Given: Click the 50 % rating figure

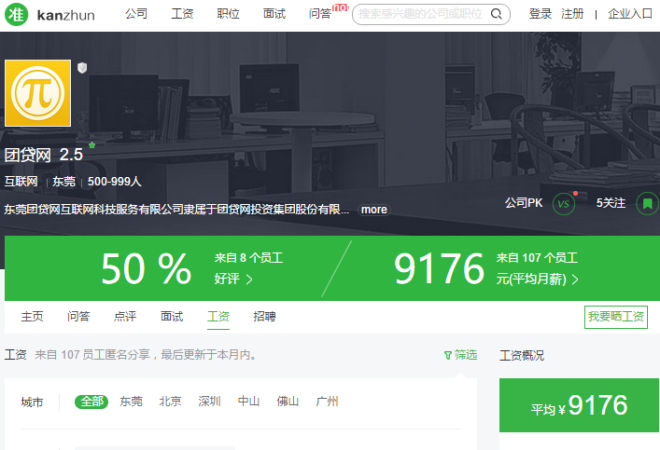Looking at the screenshot, I should pos(146,269).
